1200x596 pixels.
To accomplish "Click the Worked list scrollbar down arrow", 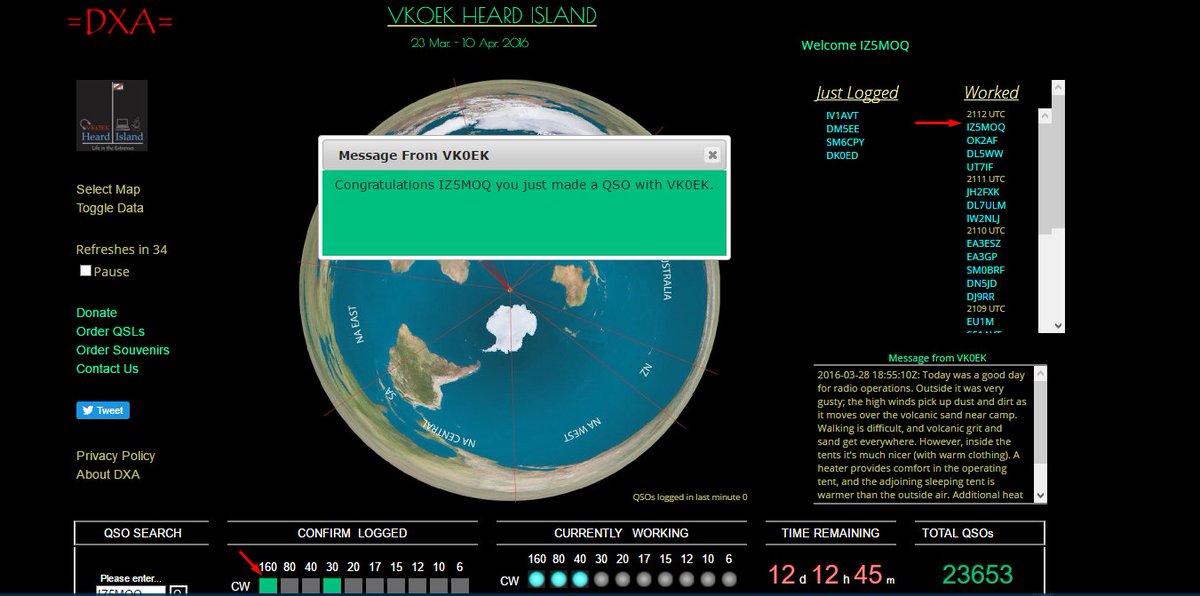I will coord(1058,325).
